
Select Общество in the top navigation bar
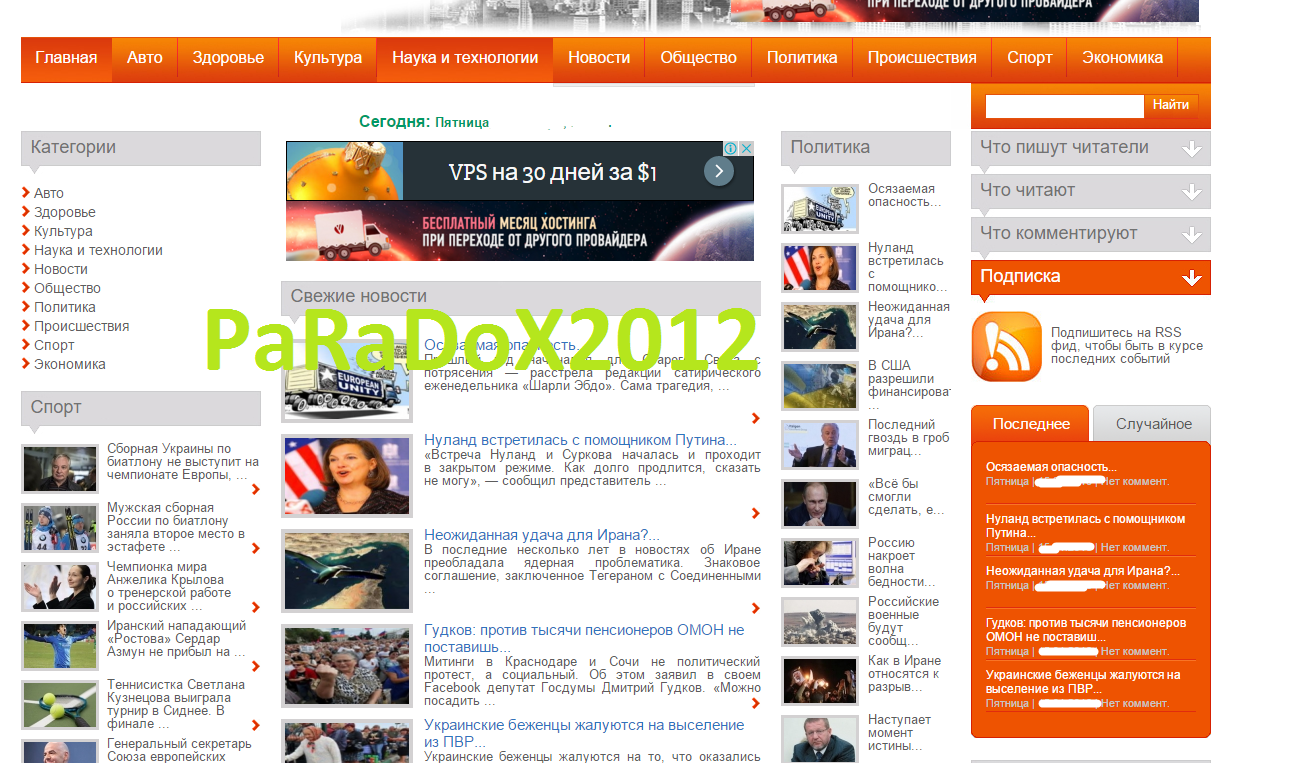[698, 58]
